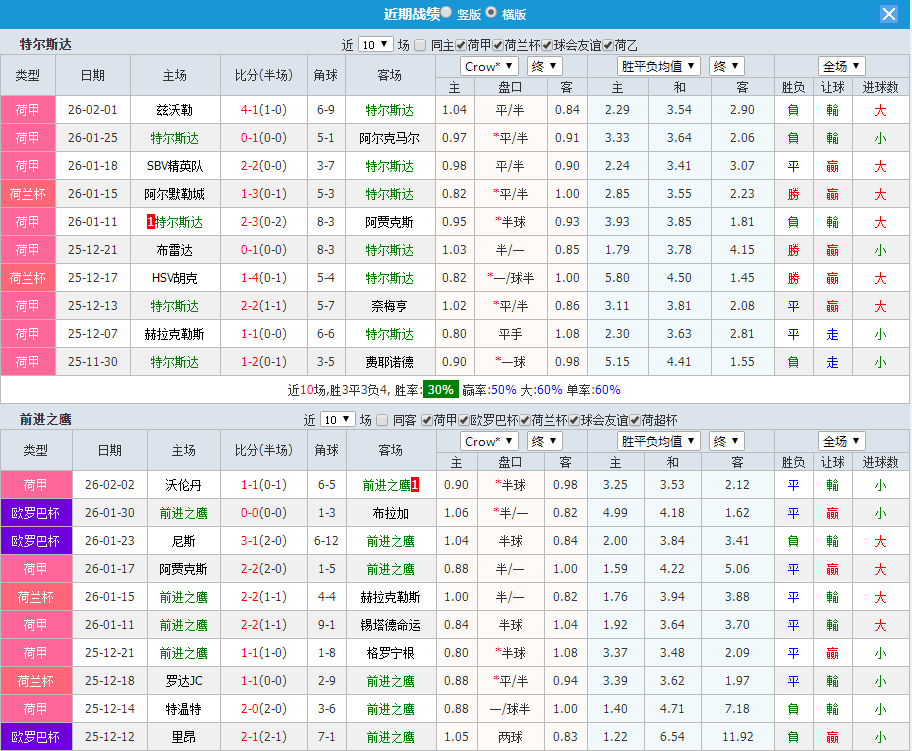This screenshot has width=912, height=751.
Task: Open the Crow* bookmaker dropdown
Action: (x=488, y=66)
